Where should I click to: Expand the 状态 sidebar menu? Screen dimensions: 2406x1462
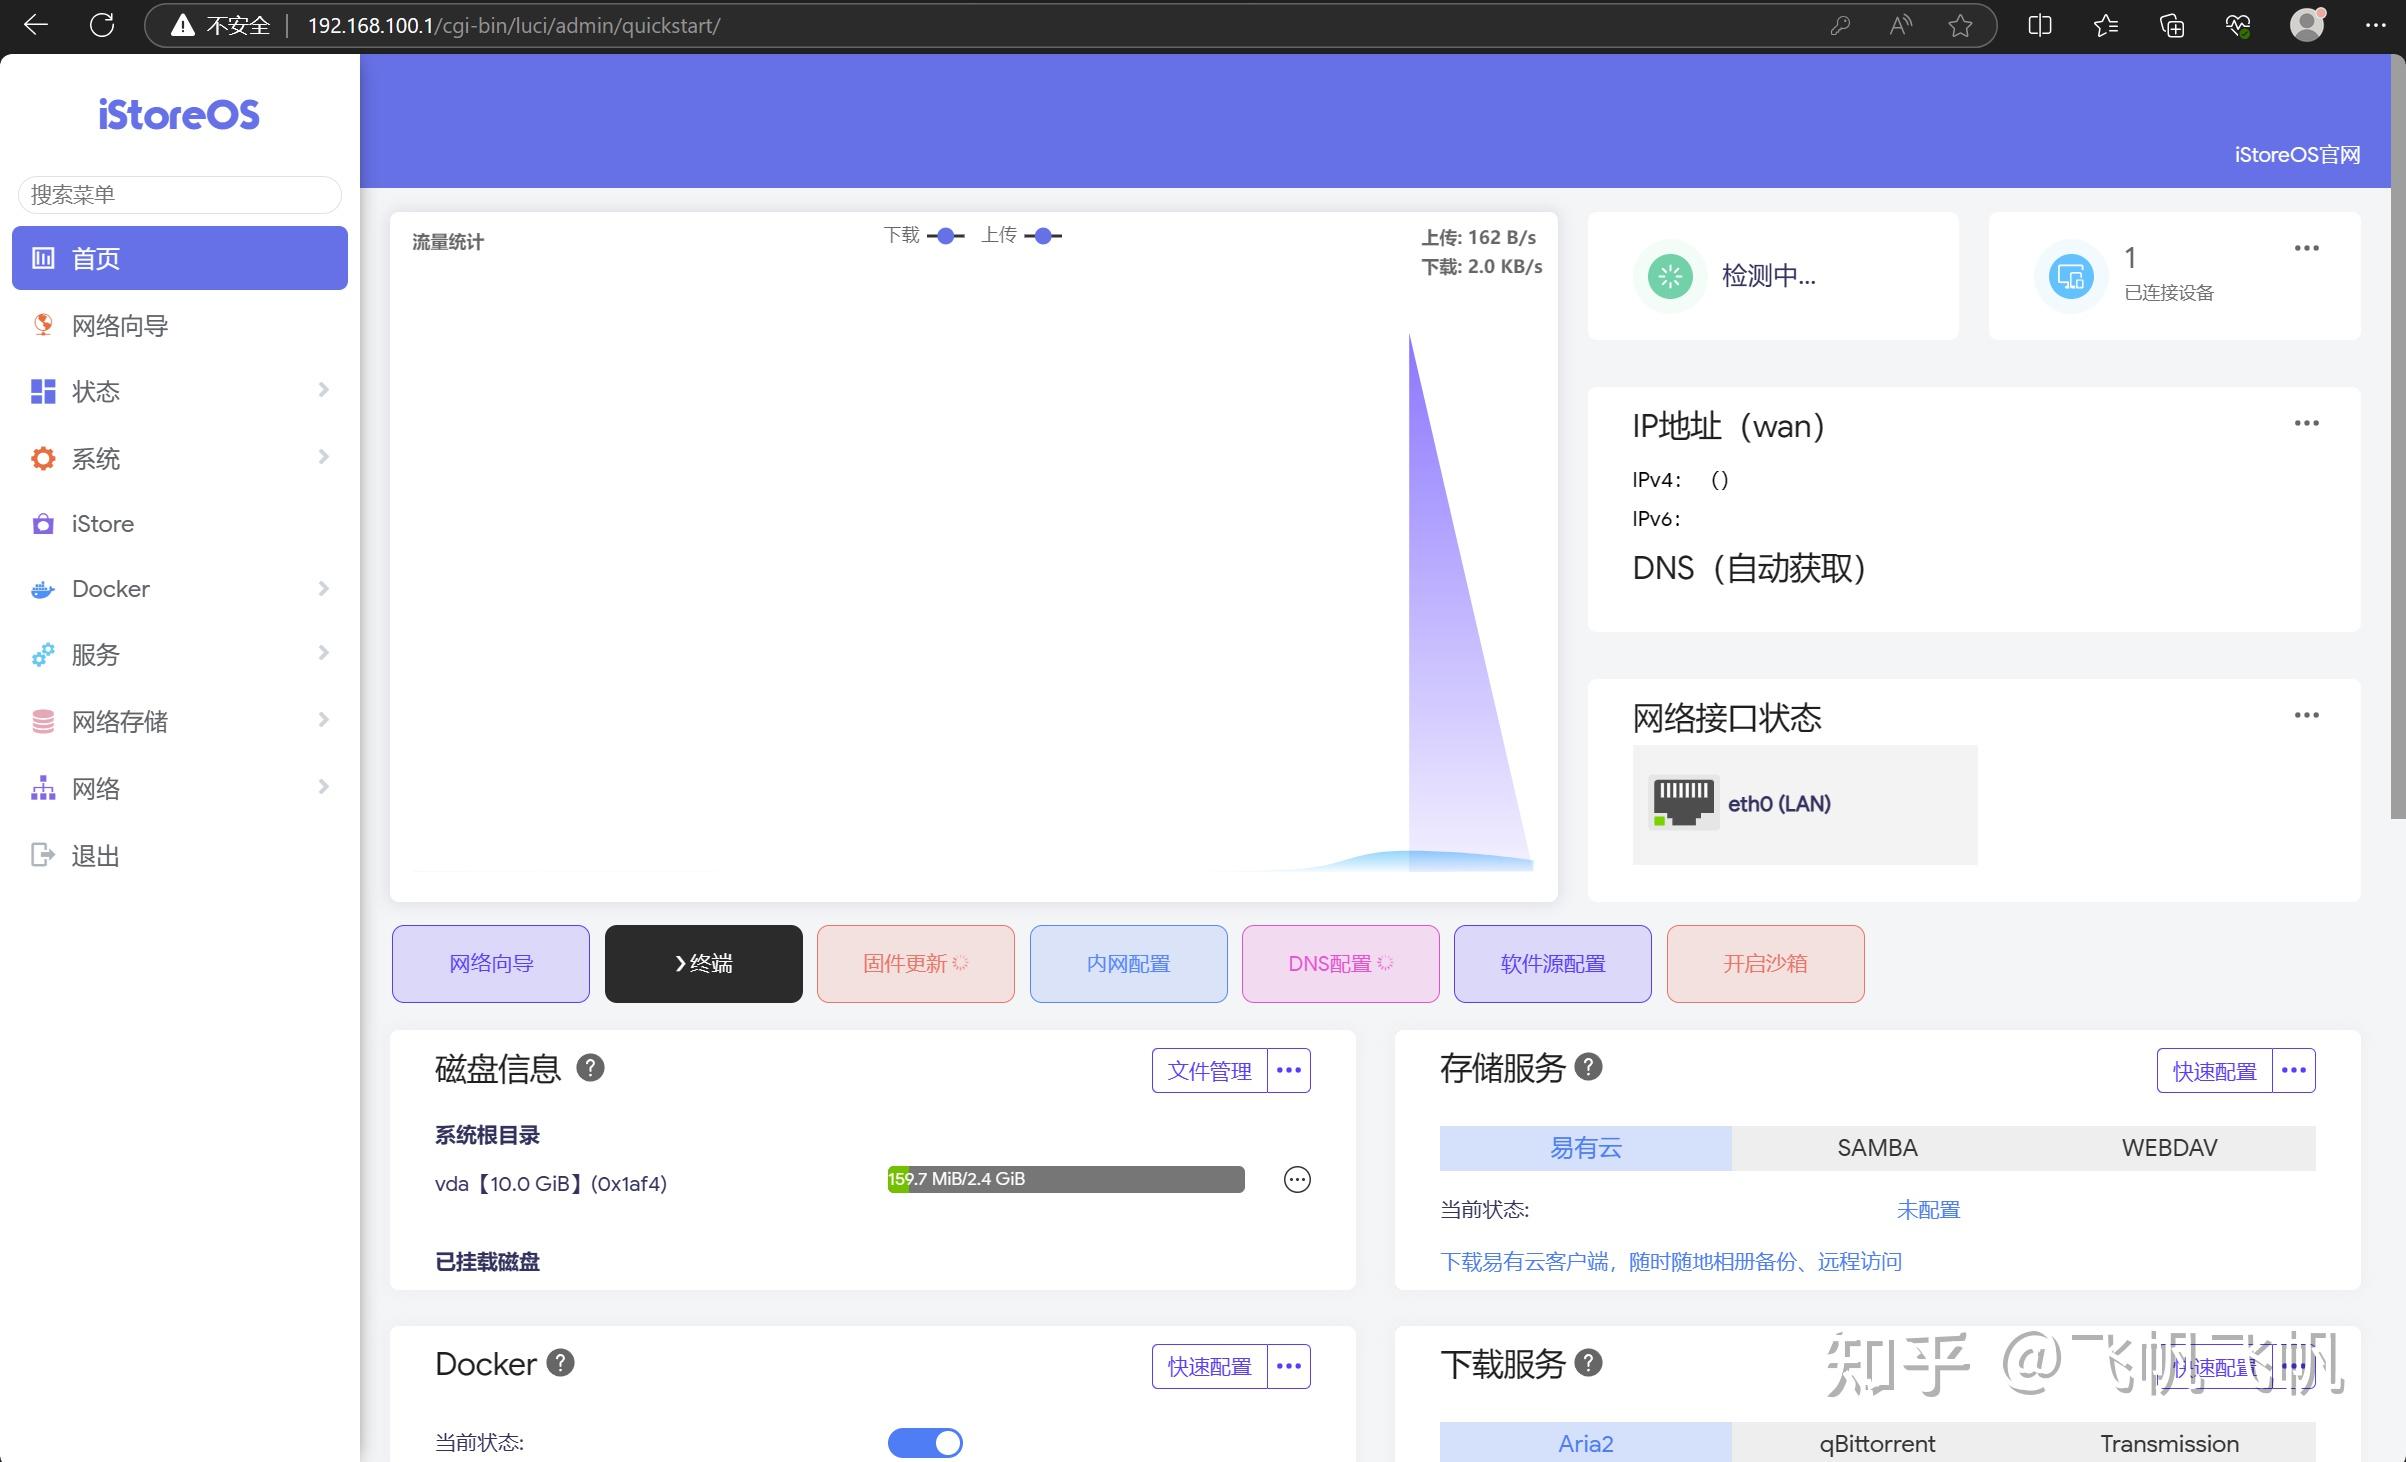point(322,390)
